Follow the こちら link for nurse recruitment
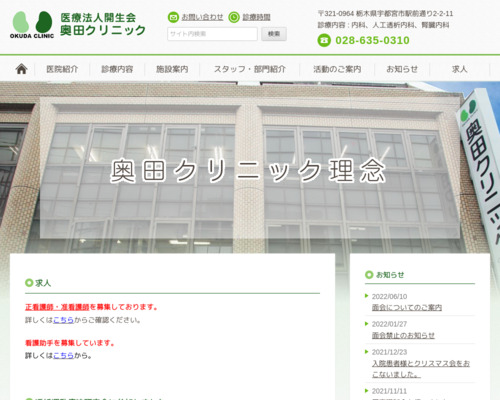 (63, 320)
